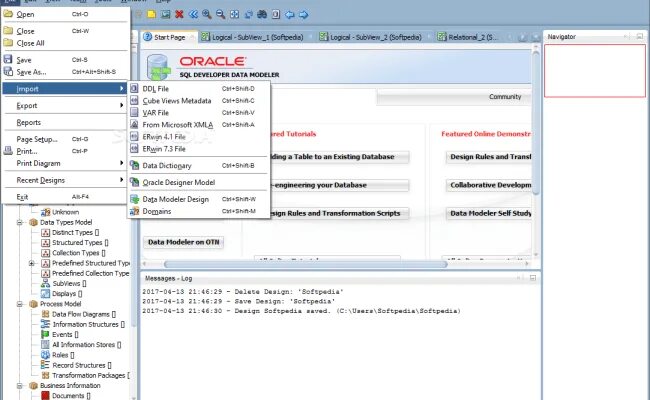Switch to Logical - SubView_2 (Softpedia) tab

tap(376, 37)
